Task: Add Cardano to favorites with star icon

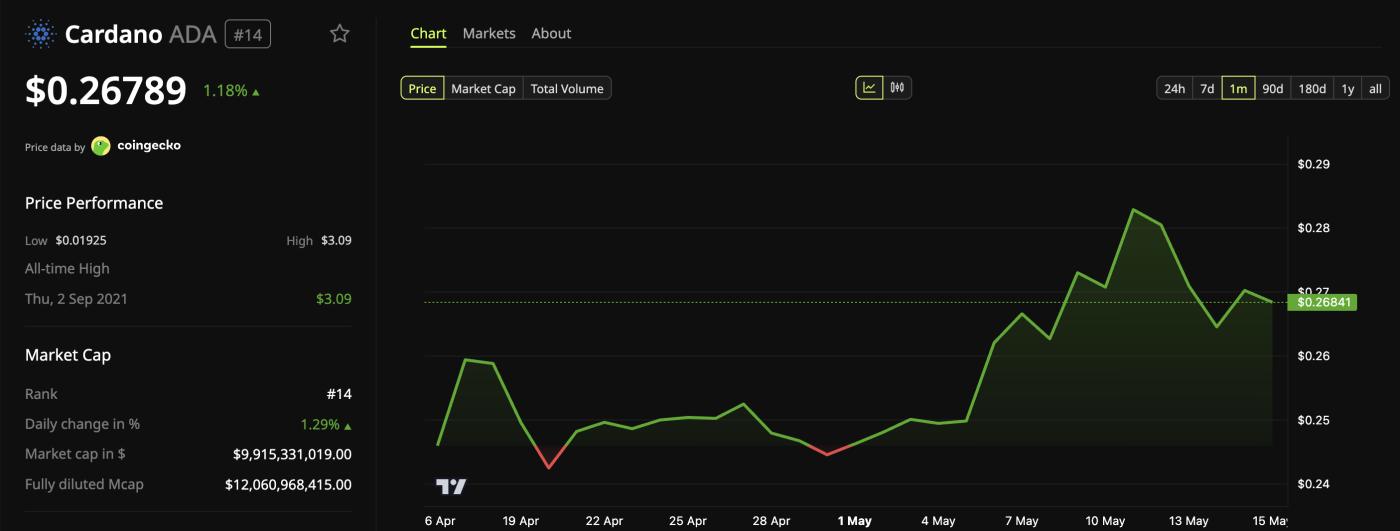Action: (340, 34)
